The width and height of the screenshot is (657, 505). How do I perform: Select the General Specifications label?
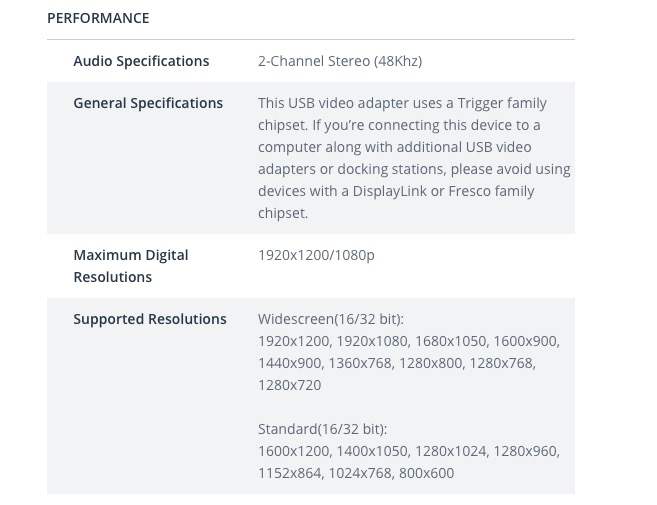pos(148,103)
